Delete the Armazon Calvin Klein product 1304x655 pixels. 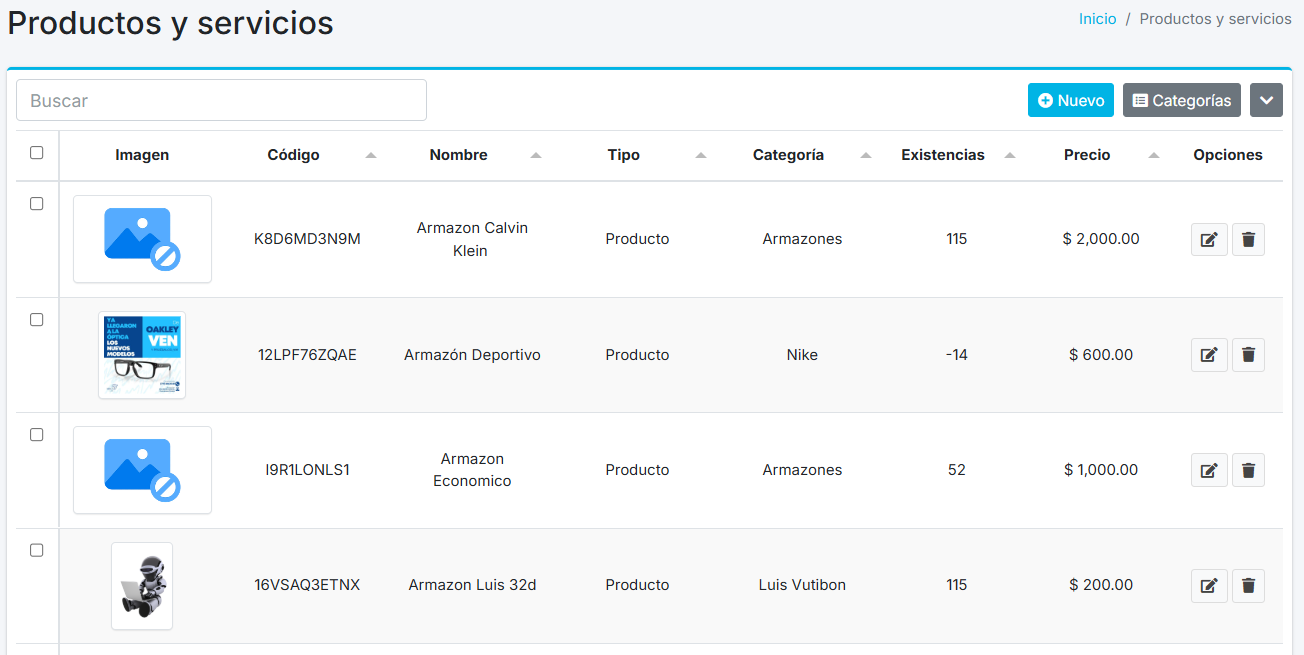[1248, 240]
